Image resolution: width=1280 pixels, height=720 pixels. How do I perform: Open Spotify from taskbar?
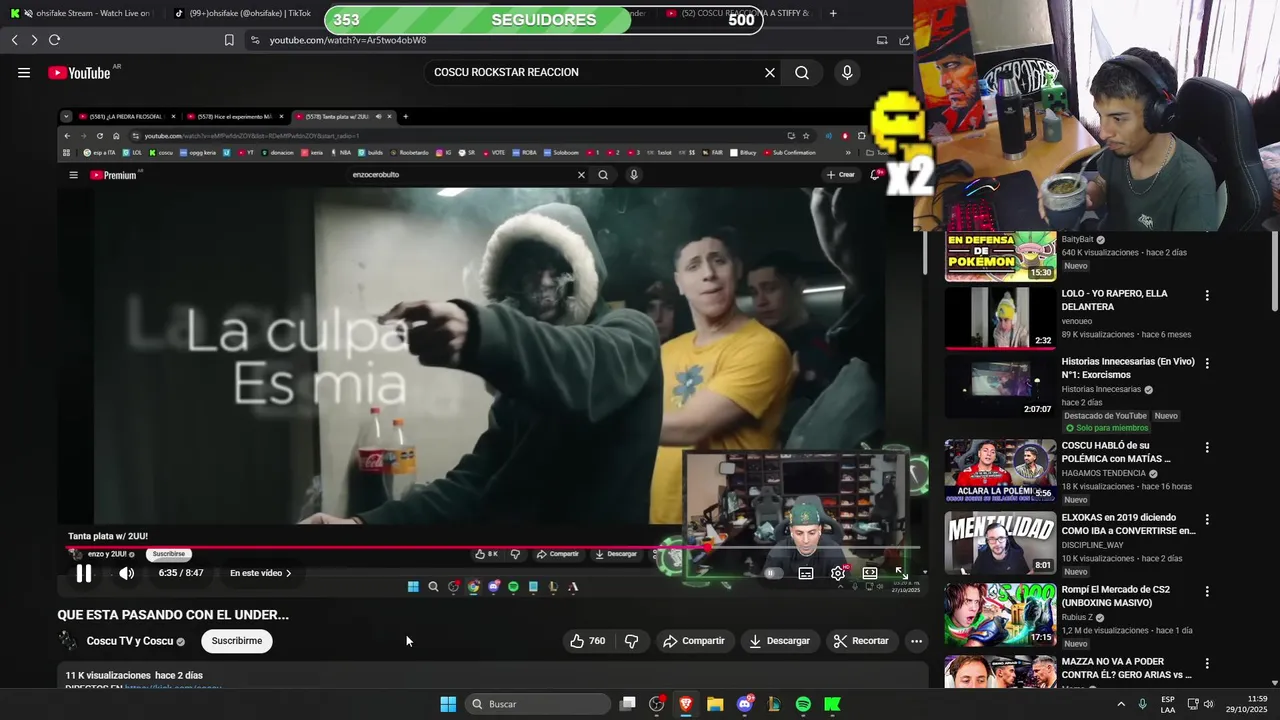[x=803, y=704]
